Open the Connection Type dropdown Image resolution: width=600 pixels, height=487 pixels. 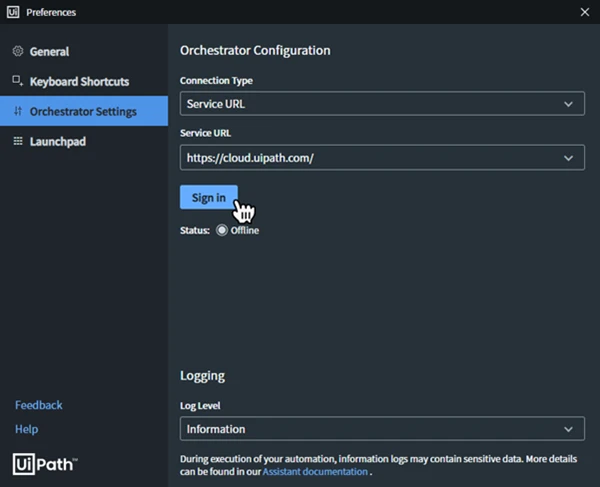(x=382, y=104)
